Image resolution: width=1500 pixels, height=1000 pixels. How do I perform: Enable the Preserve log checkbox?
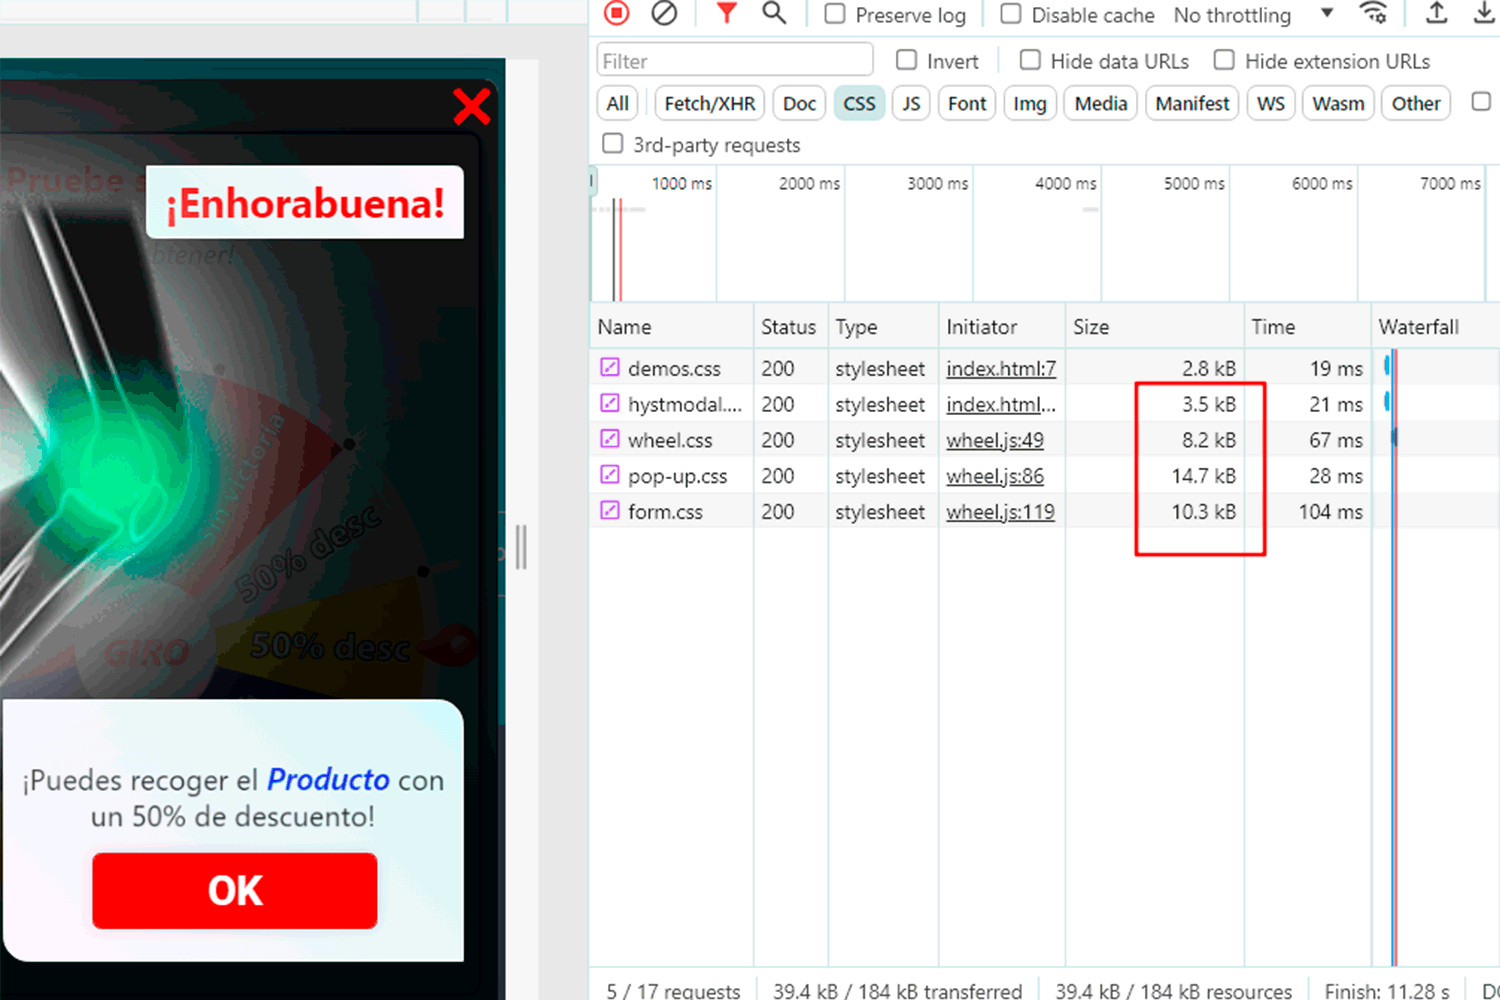click(x=835, y=14)
